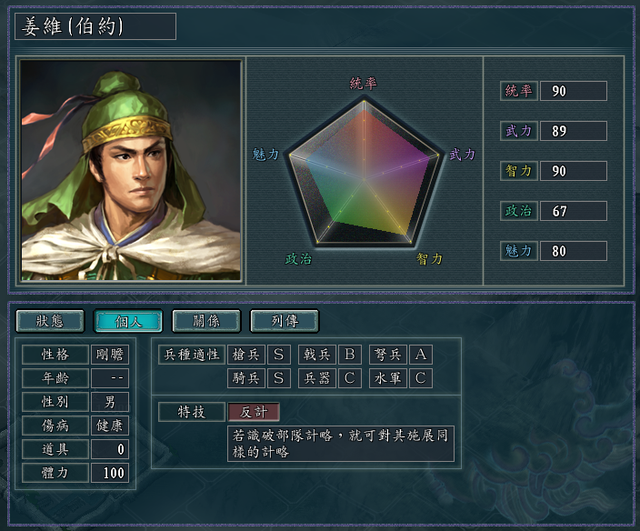
Task: Click the 騎兵 troop type cell
Action: (245, 378)
